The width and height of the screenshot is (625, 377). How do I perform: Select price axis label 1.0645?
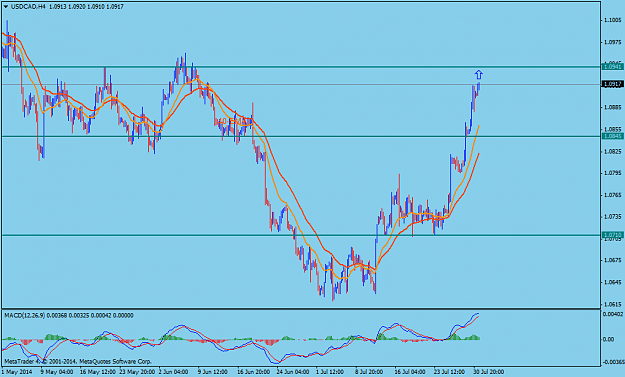(x=613, y=282)
